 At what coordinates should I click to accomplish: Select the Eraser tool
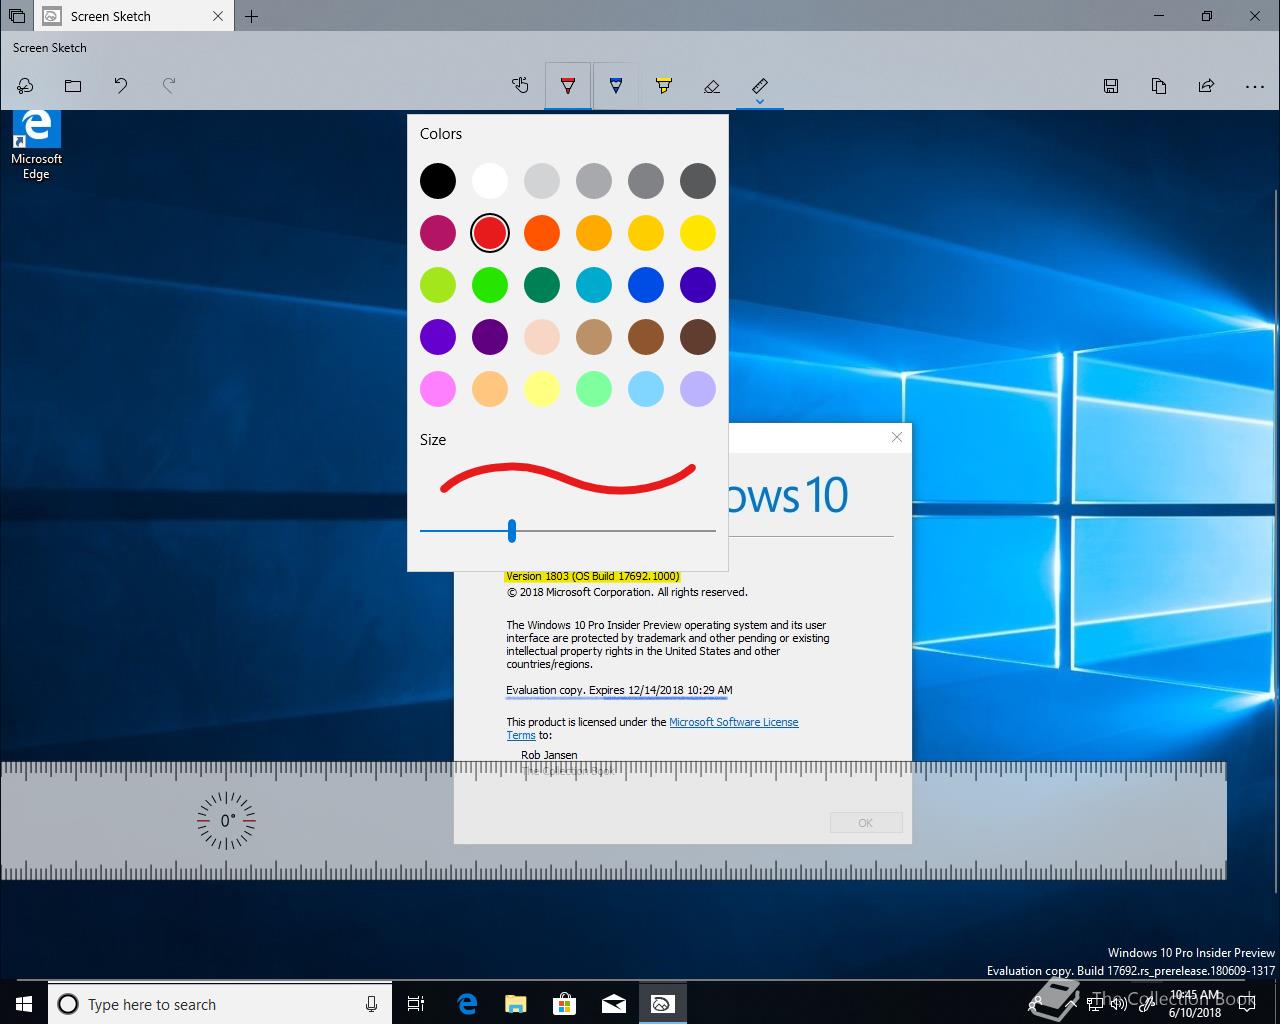712,86
